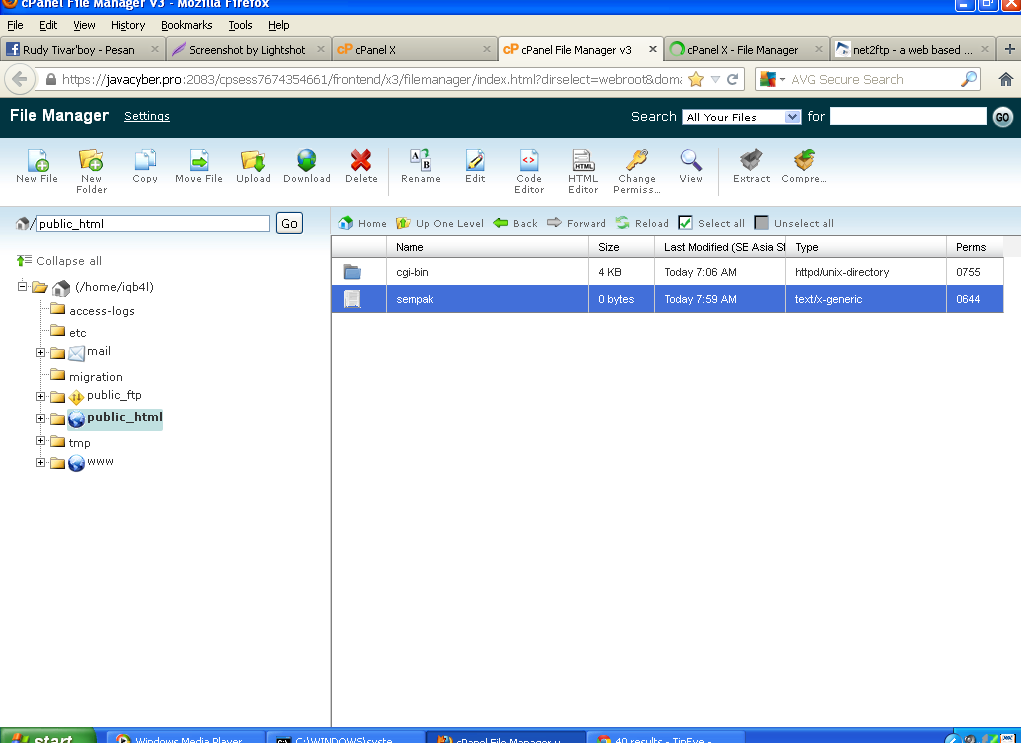Open the Settings link
1021x743 pixels.
coord(147,116)
